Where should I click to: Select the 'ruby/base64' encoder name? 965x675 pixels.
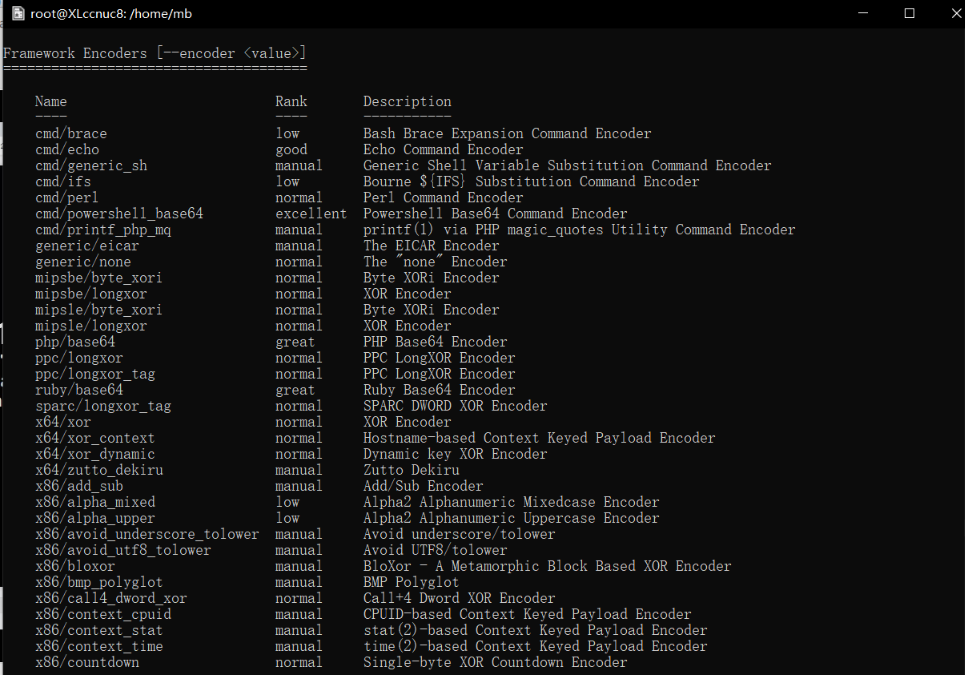click(x=79, y=389)
